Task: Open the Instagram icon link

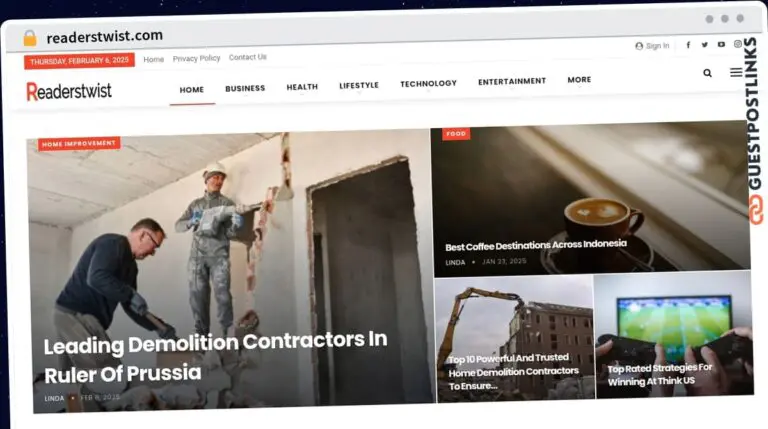Action: point(738,44)
